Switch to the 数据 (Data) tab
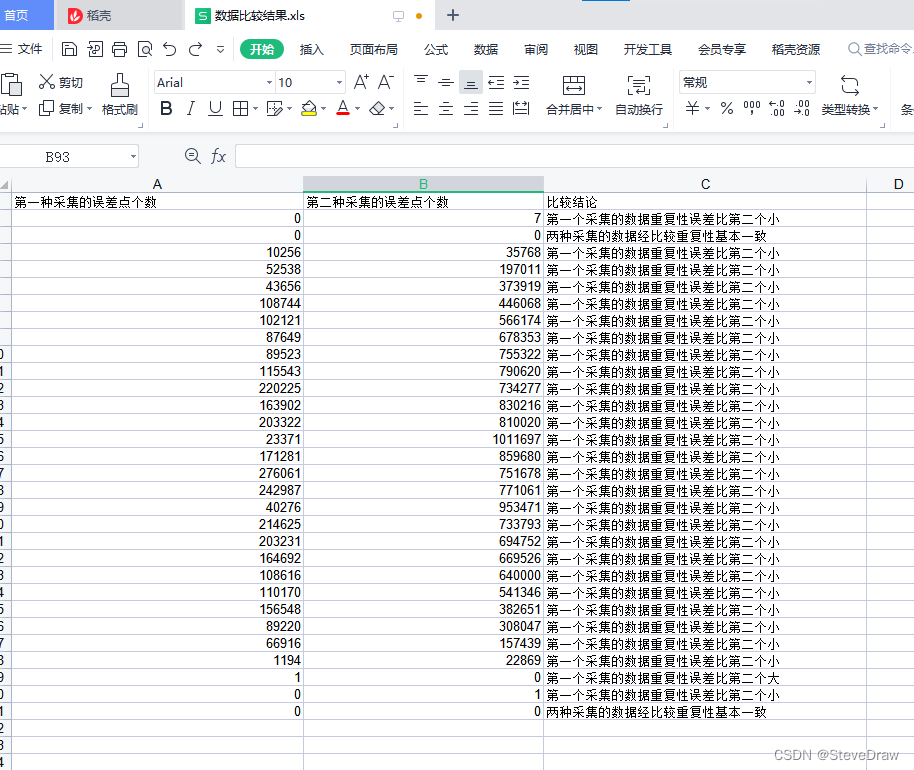The image size is (914, 770). [x=486, y=50]
